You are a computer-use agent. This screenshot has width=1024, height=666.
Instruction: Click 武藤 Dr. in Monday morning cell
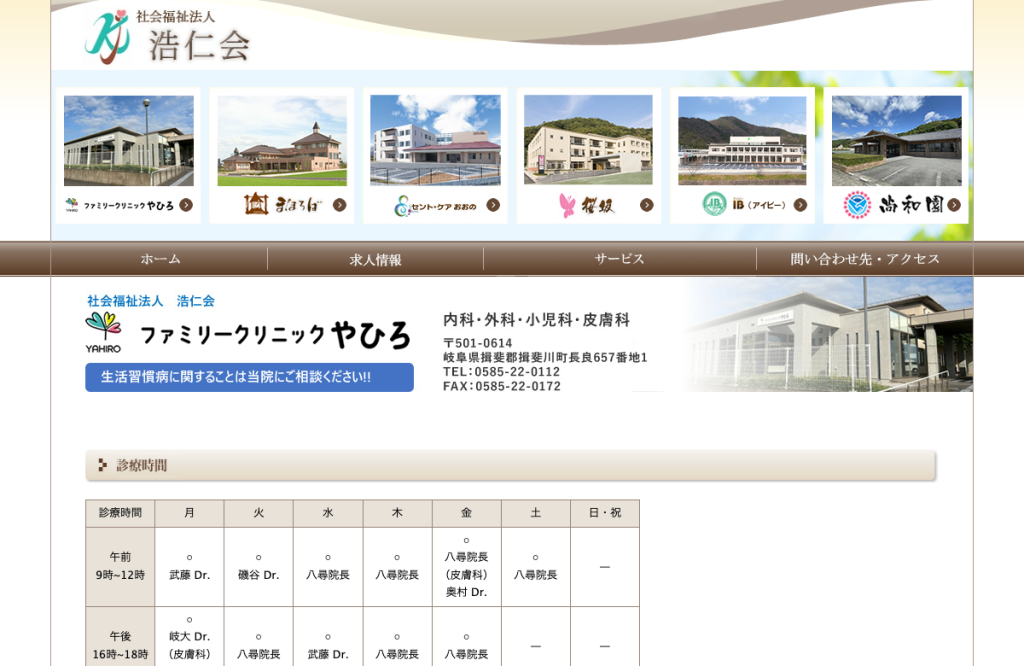point(189,575)
